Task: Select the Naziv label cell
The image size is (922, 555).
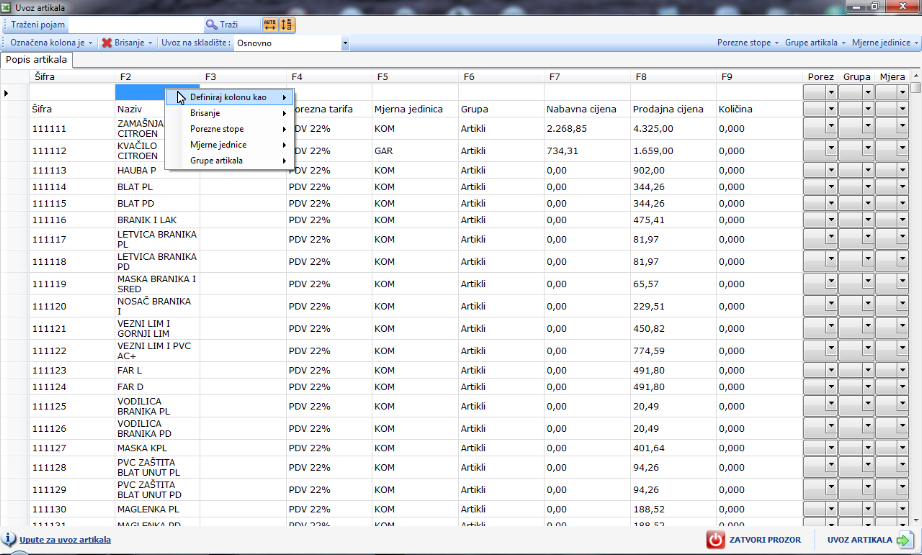Action: [140, 109]
